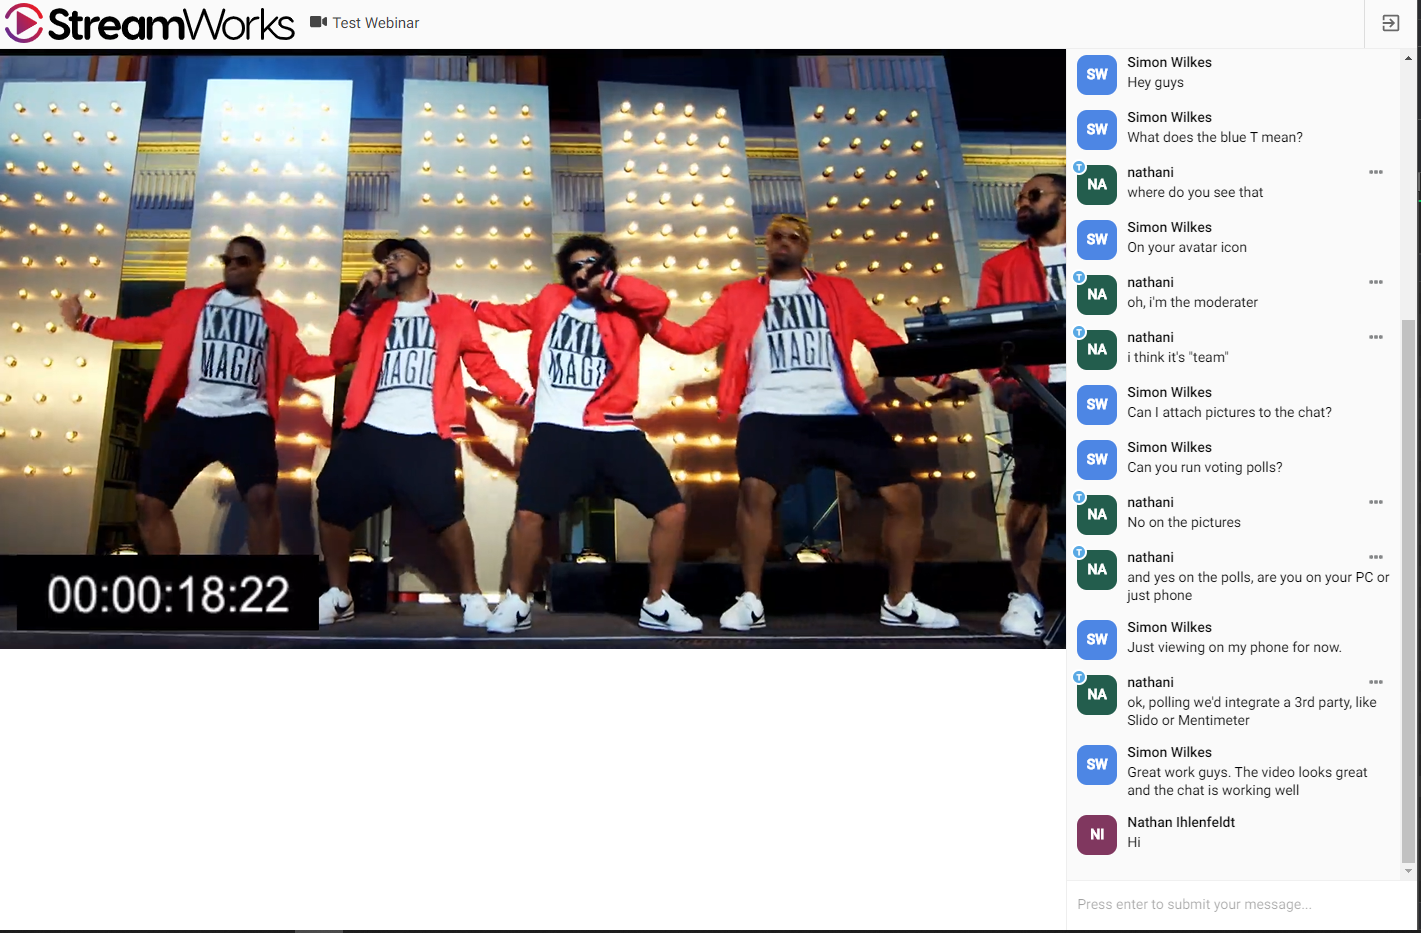Image resolution: width=1421 pixels, height=933 pixels.
Task: Click the Test Webinar title
Action: [x=376, y=23]
